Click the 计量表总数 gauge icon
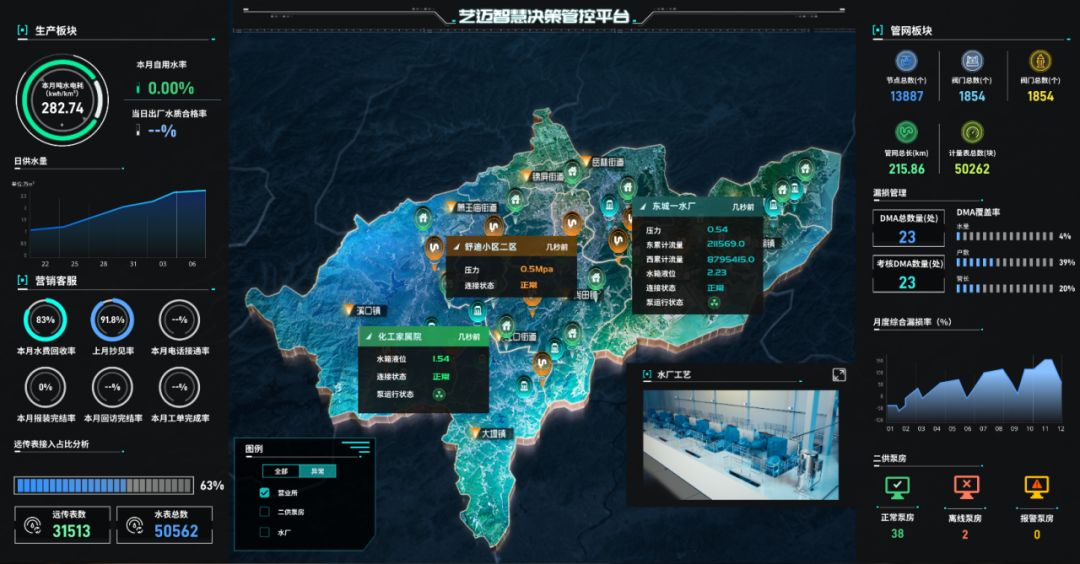1080x564 pixels. (x=972, y=133)
